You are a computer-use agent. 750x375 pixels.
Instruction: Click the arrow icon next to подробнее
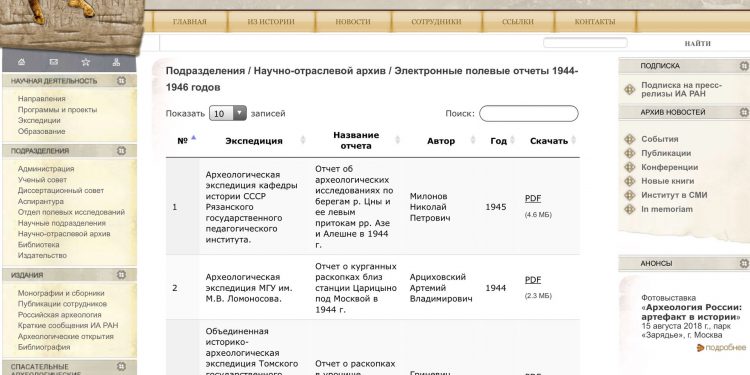[701, 348]
